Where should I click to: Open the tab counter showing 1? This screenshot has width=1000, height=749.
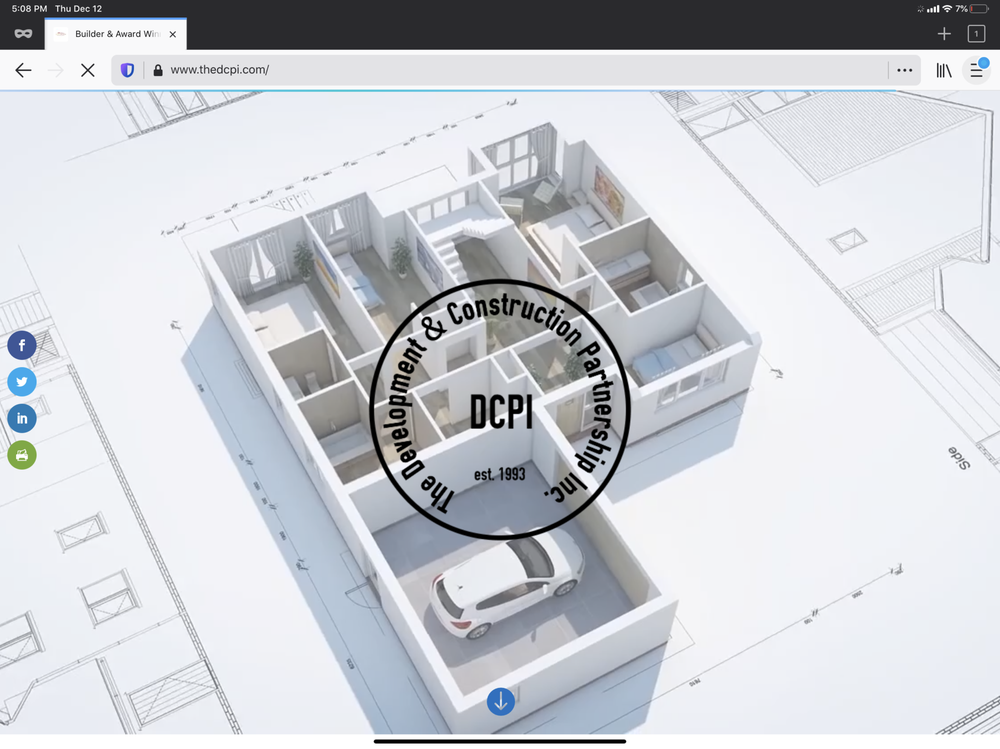(976, 34)
